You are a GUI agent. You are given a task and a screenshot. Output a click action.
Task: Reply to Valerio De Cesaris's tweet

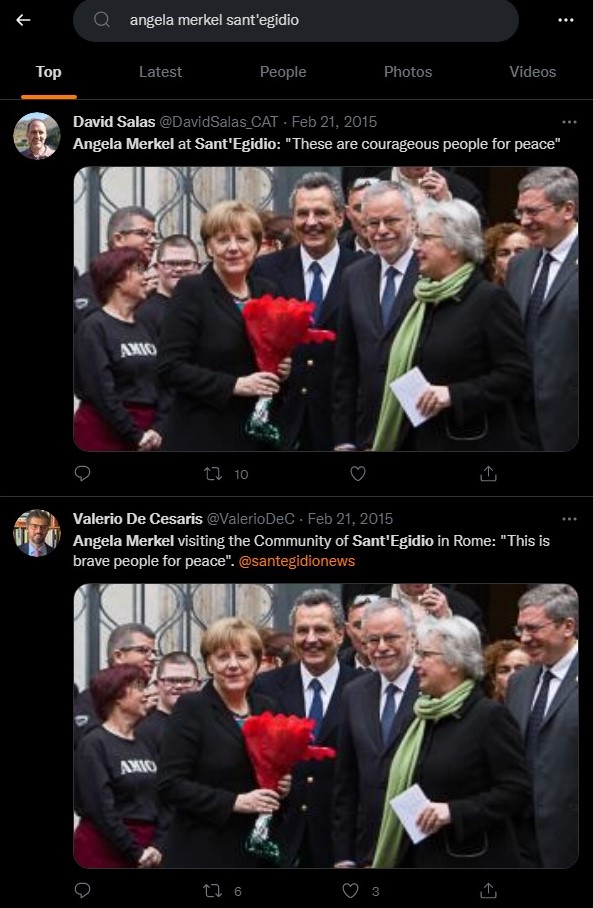pos(83,890)
